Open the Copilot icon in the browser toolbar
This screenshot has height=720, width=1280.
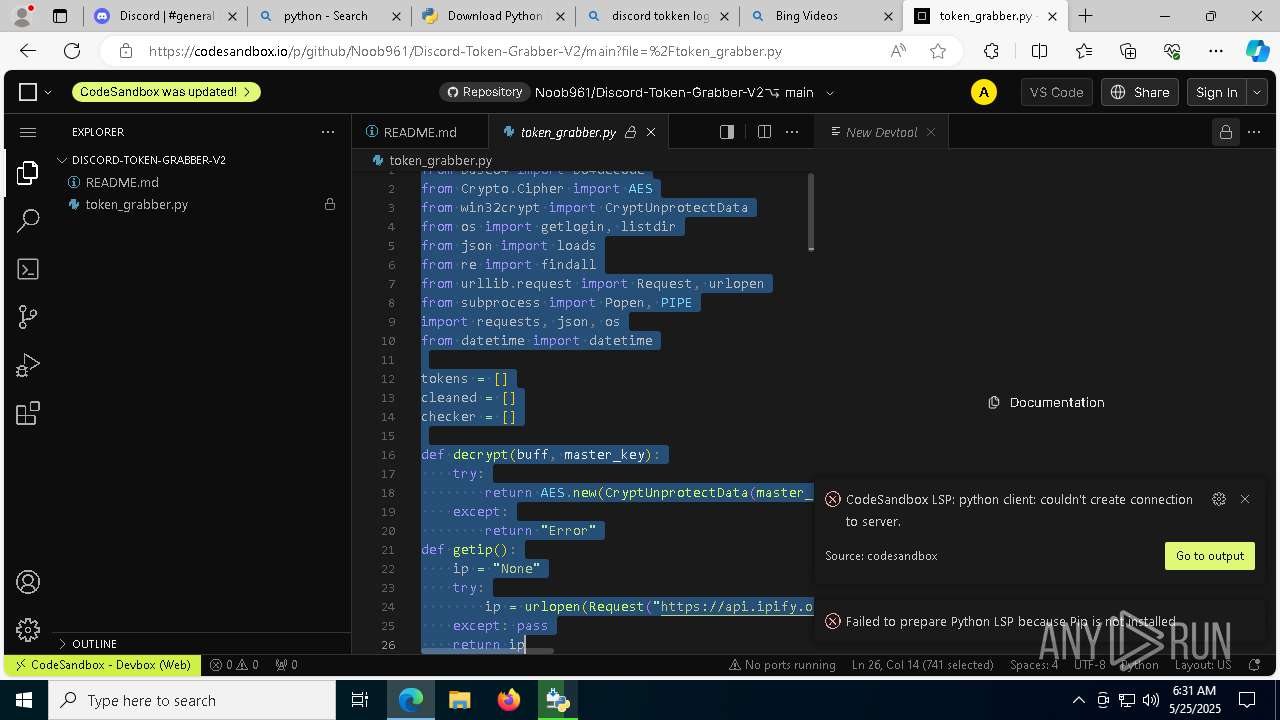(x=1257, y=51)
